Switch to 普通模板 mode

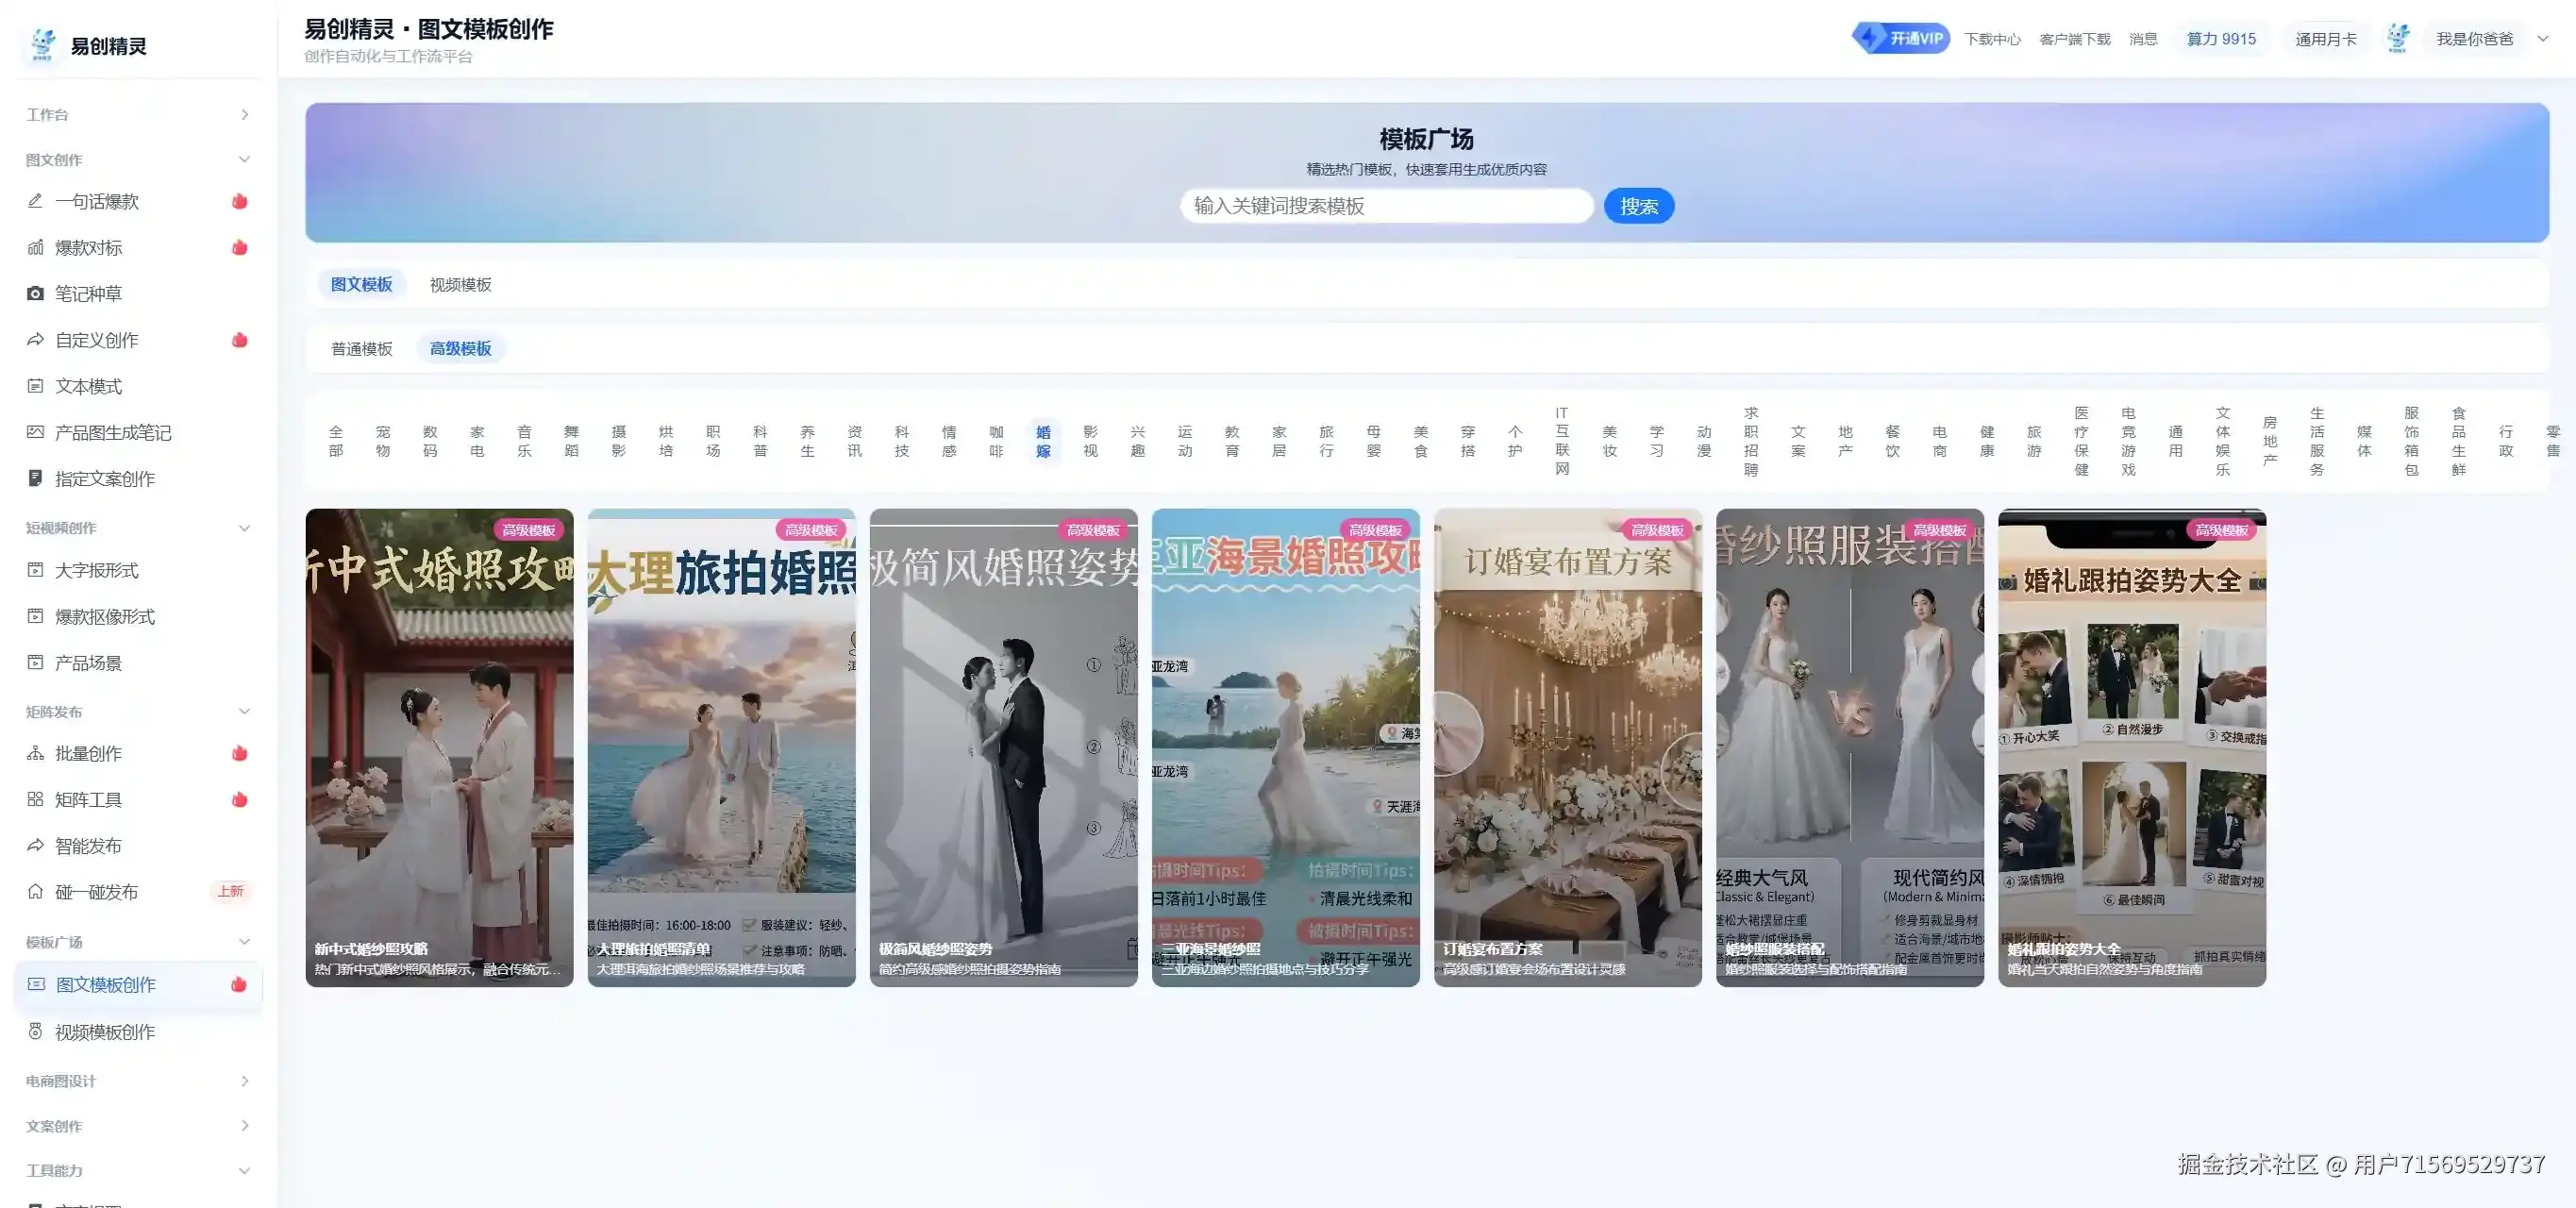[x=362, y=347]
